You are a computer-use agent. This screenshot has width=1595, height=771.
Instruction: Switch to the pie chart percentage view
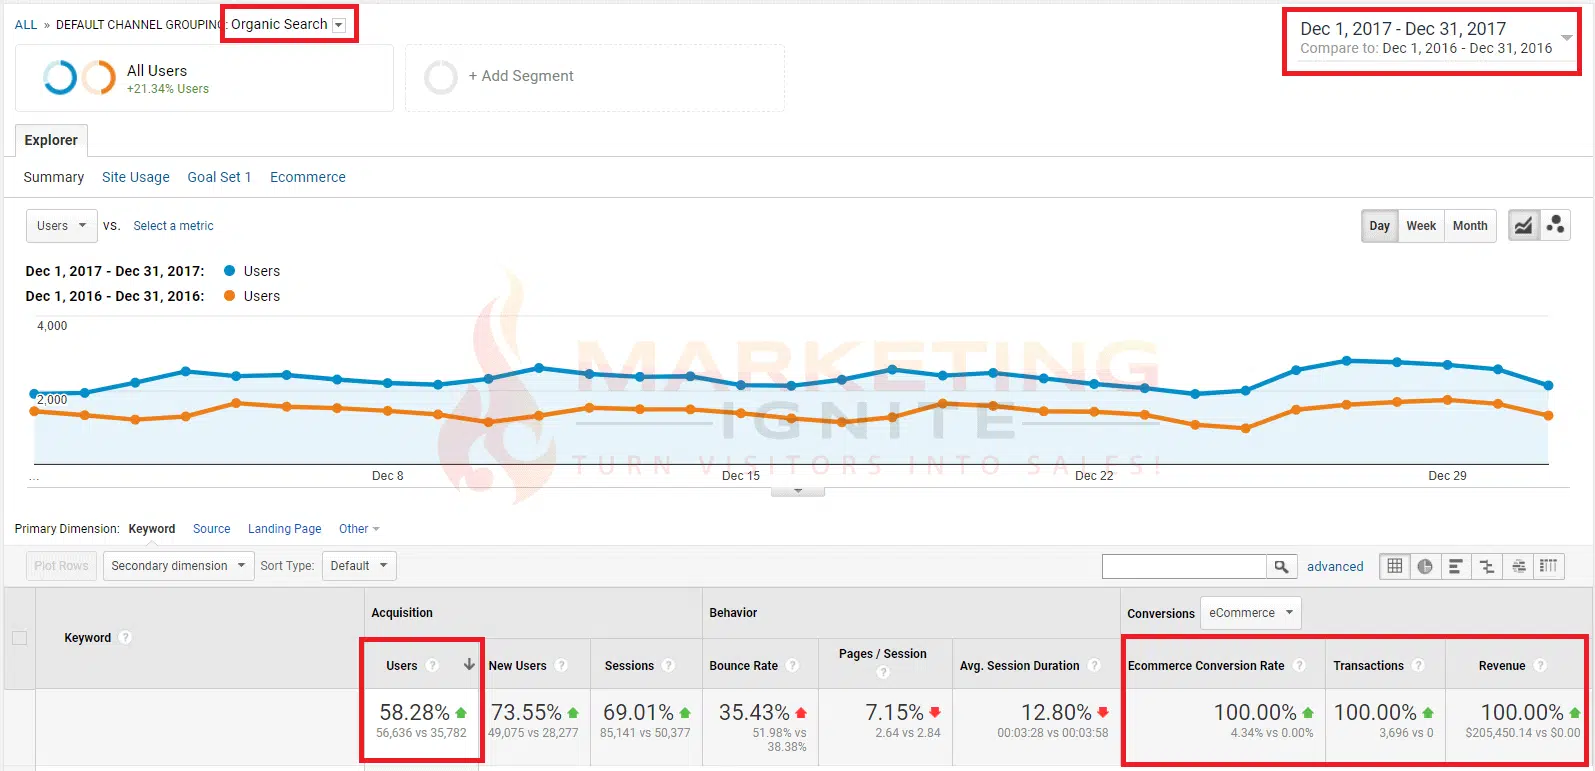[x=1425, y=566]
